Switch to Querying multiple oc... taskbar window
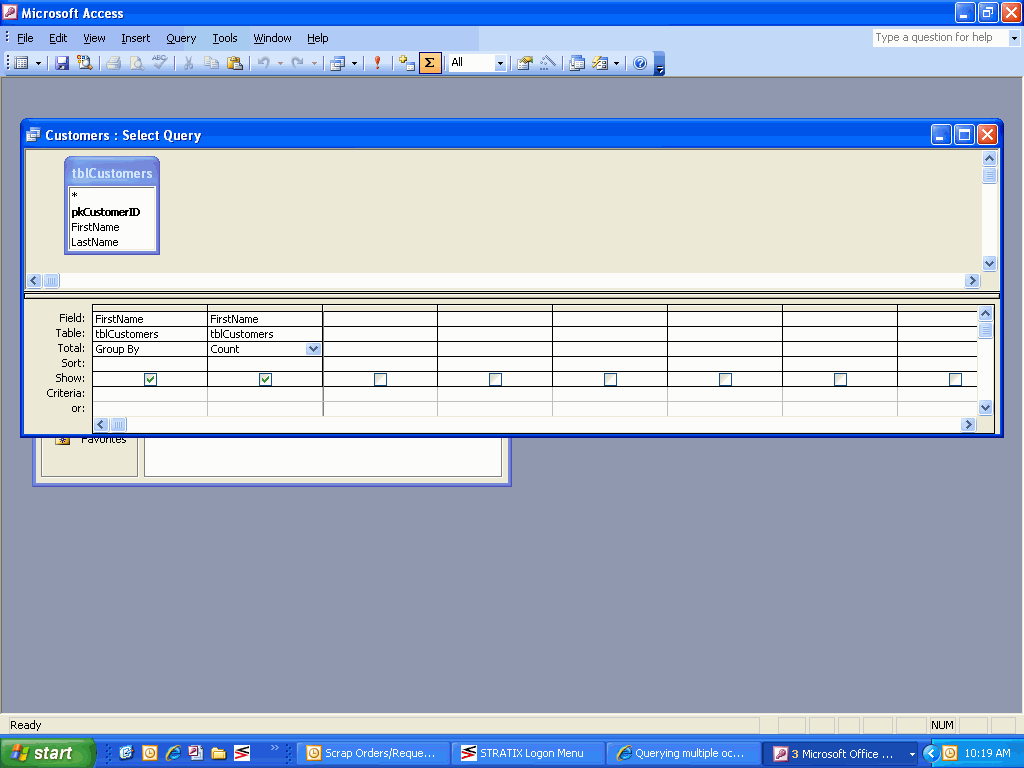1024x768 pixels. click(682, 754)
